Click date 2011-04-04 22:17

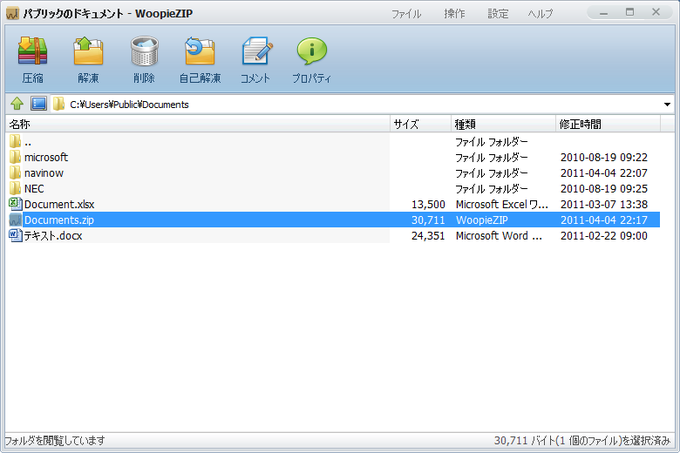point(604,220)
